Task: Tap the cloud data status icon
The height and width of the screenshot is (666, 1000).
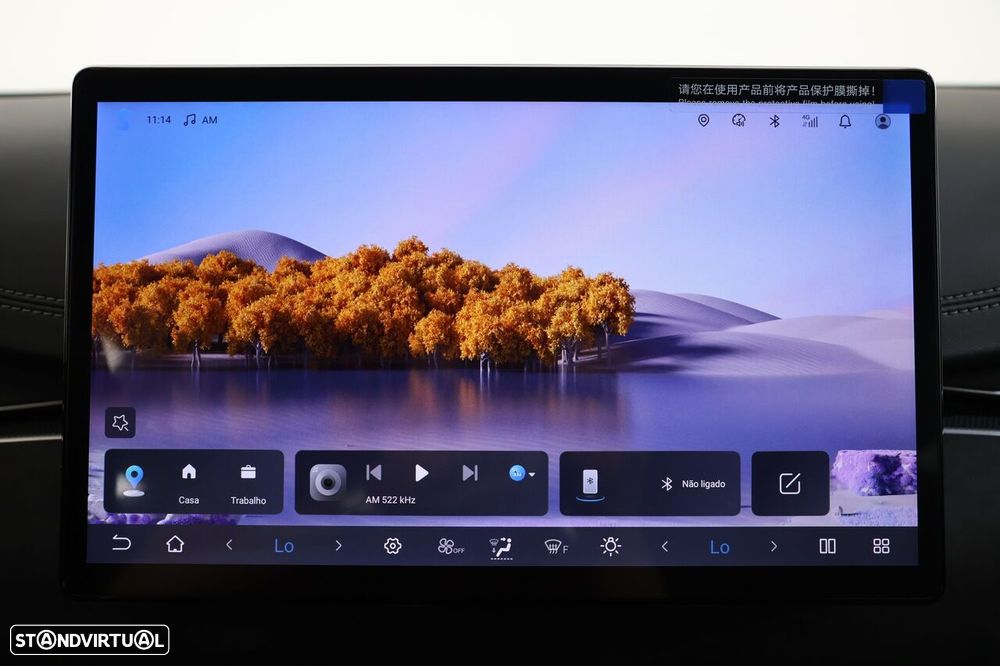Action: click(739, 121)
